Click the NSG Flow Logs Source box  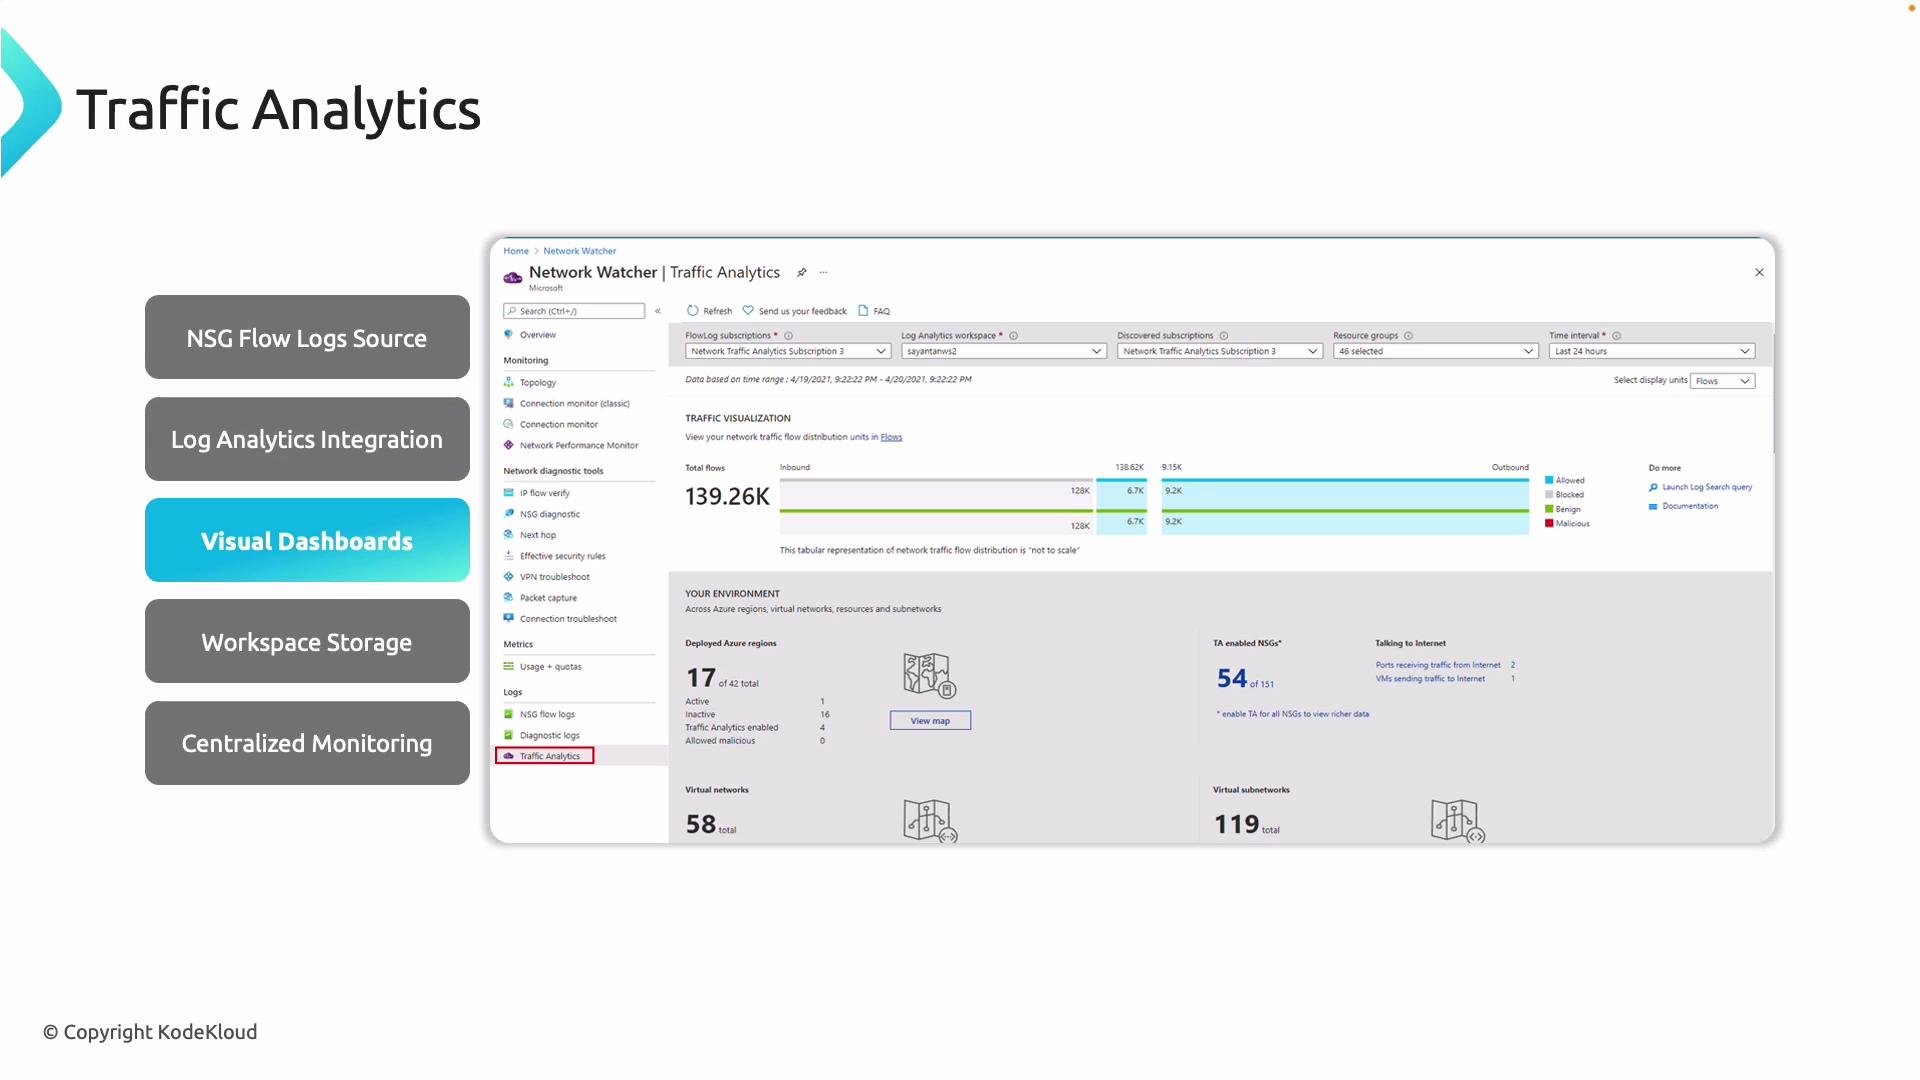pos(307,337)
